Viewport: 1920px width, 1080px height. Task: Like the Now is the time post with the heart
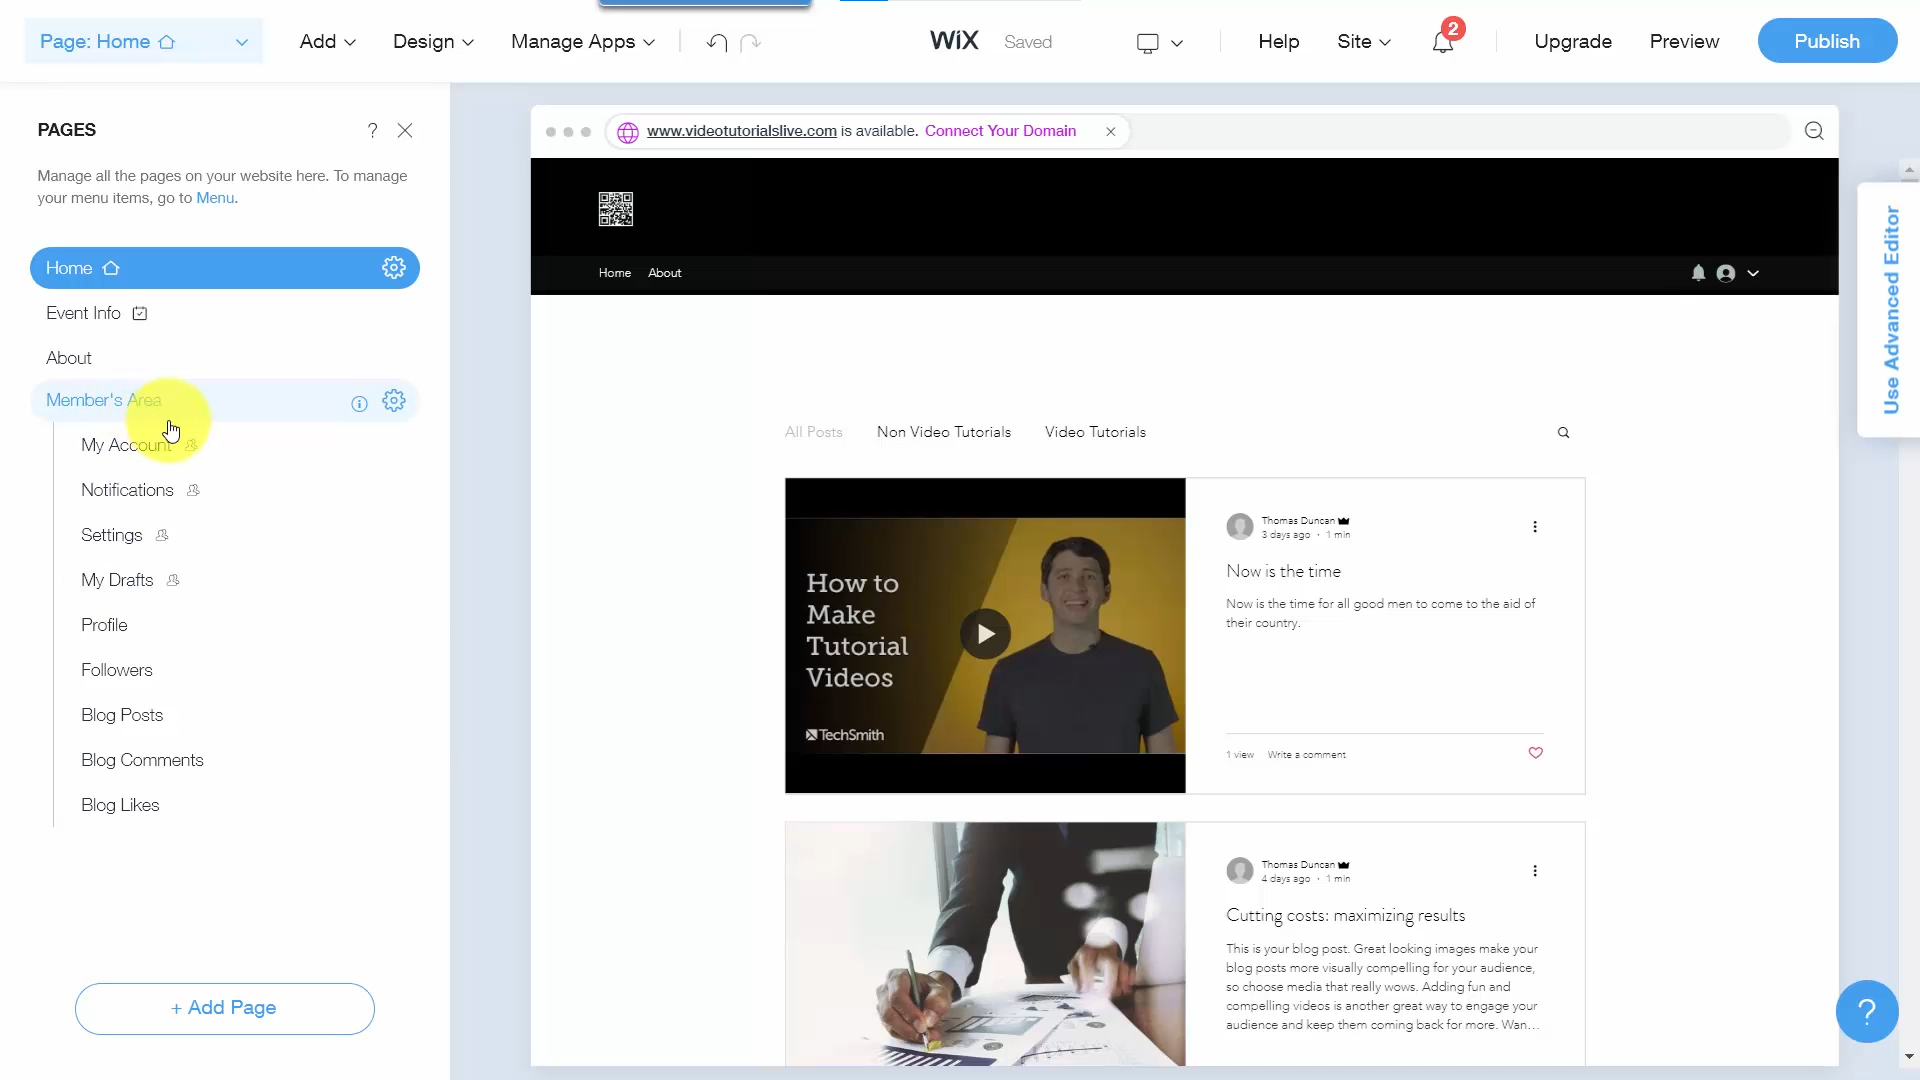click(1535, 753)
